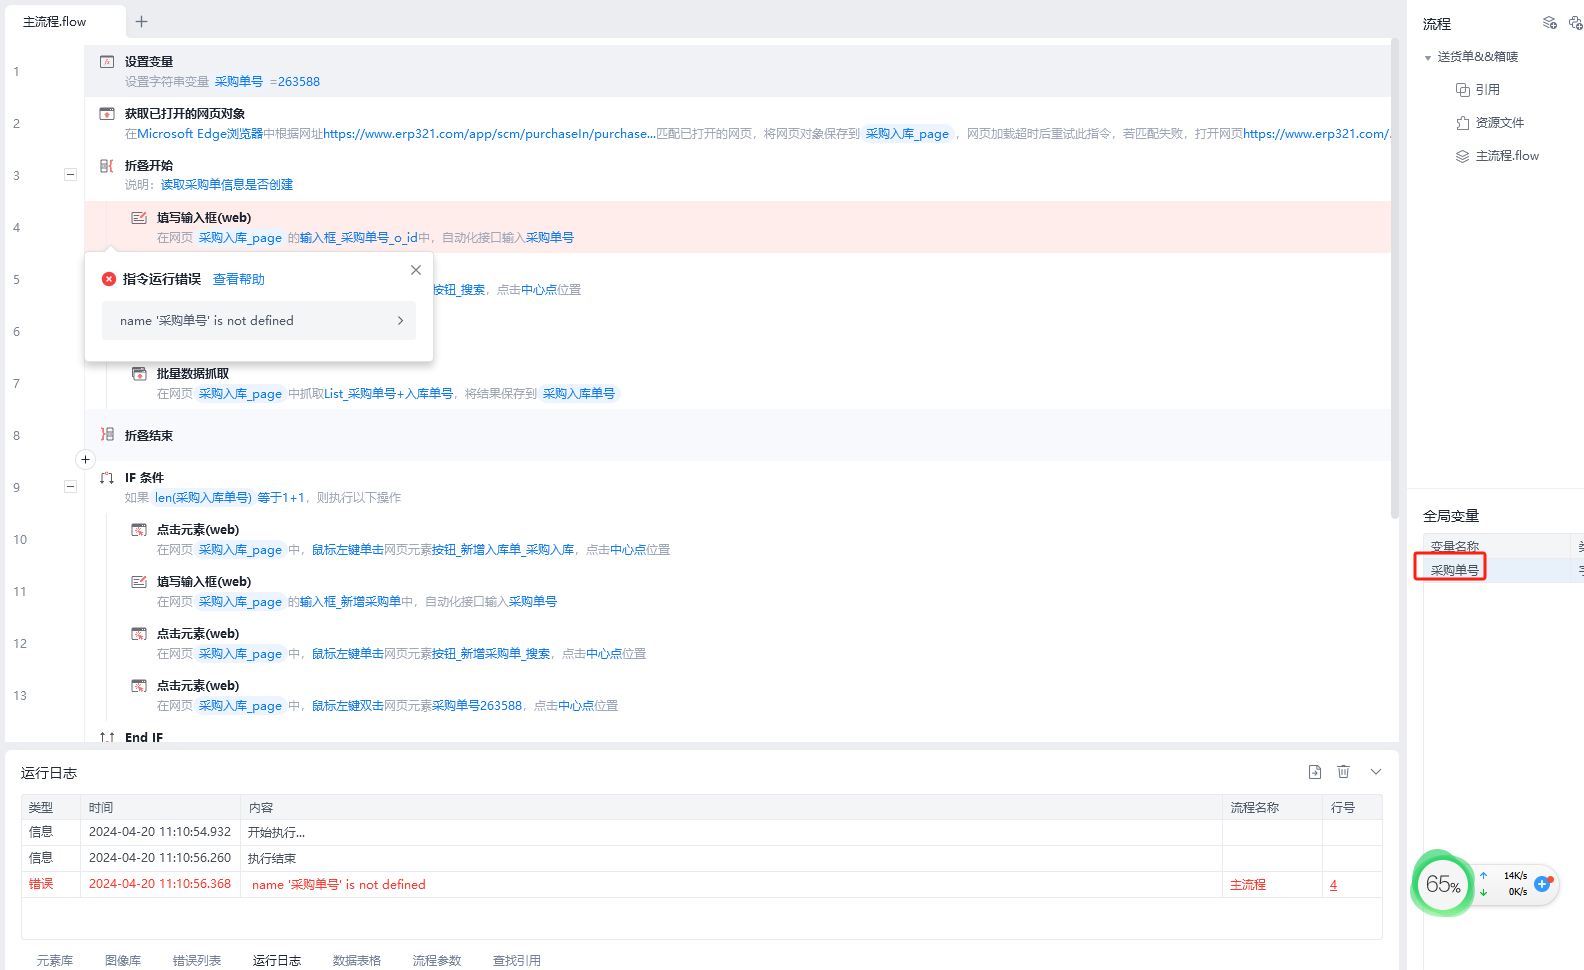Click the len(采购入库单号) condition expression
This screenshot has height=970, width=1584.
pyautogui.click(x=203, y=498)
